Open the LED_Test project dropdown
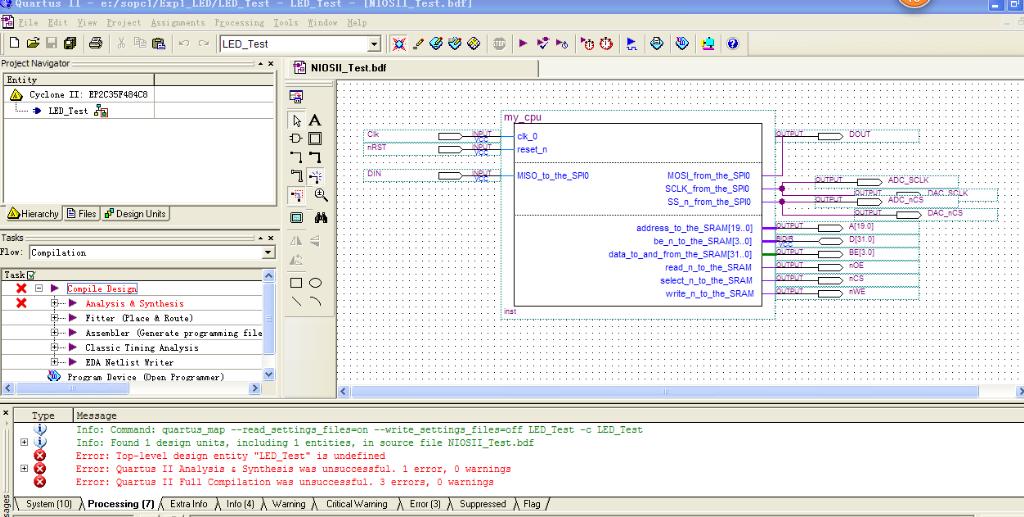The image size is (1024, 517). pos(374,44)
